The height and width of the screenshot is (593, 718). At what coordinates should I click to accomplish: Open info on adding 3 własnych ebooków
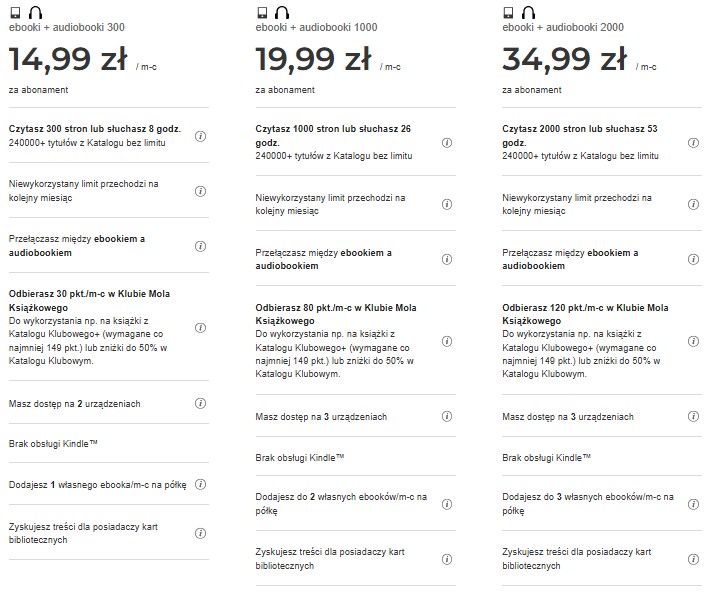click(x=693, y=504)
